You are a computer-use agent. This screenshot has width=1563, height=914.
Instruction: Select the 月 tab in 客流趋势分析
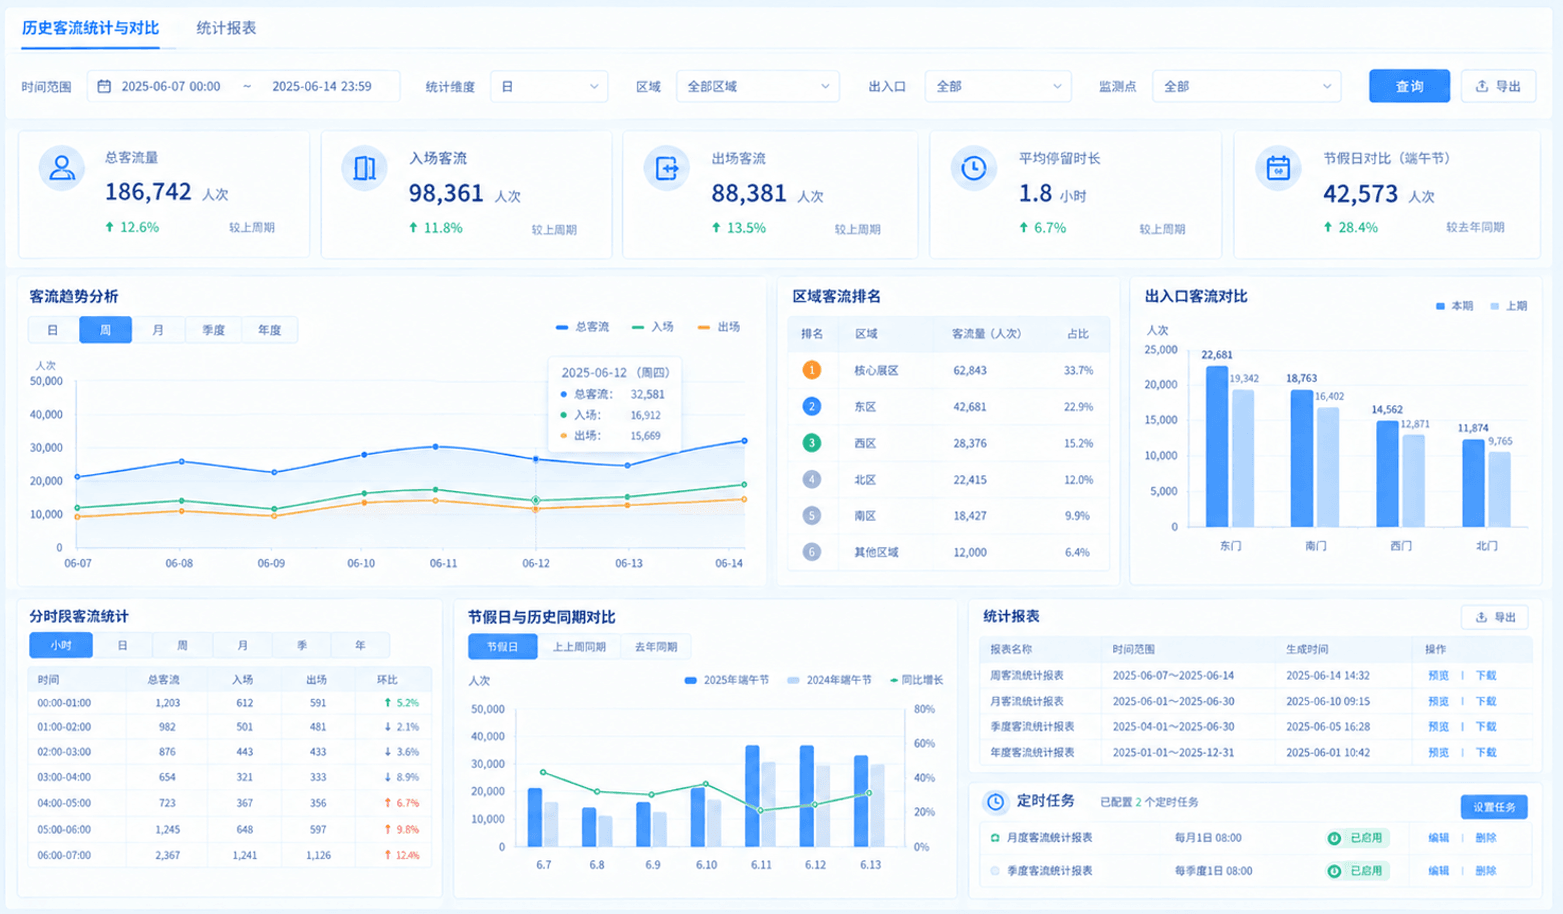click(158, 330)
